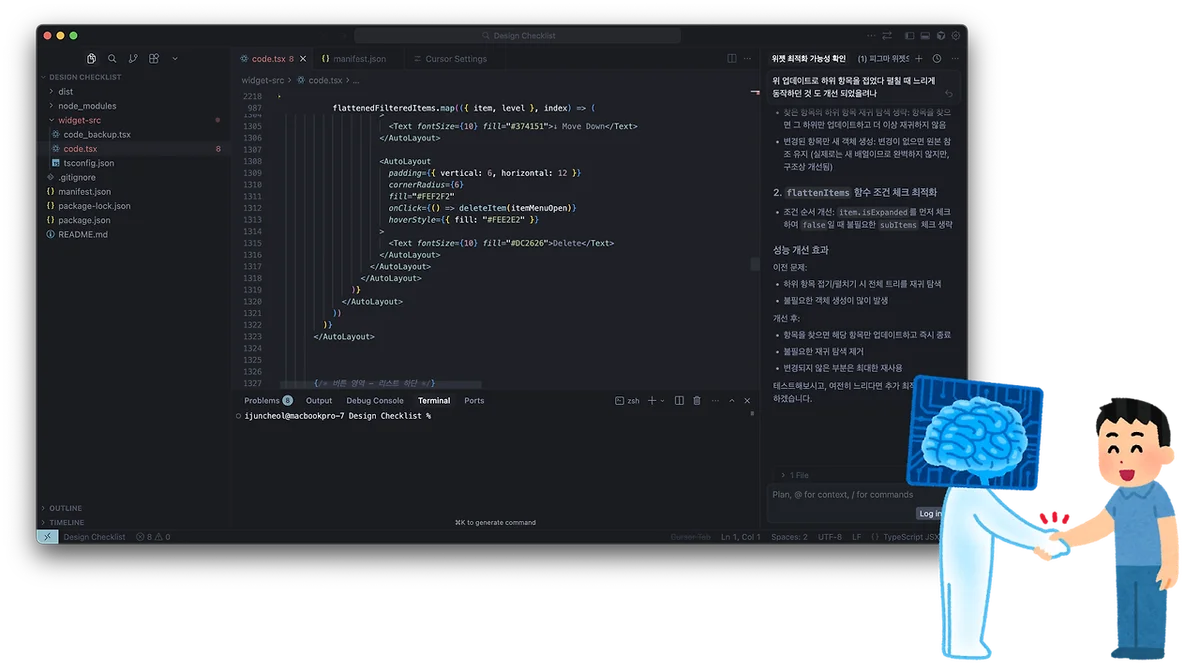Click the Design Checklist command search bar

(x=517, y=36)
